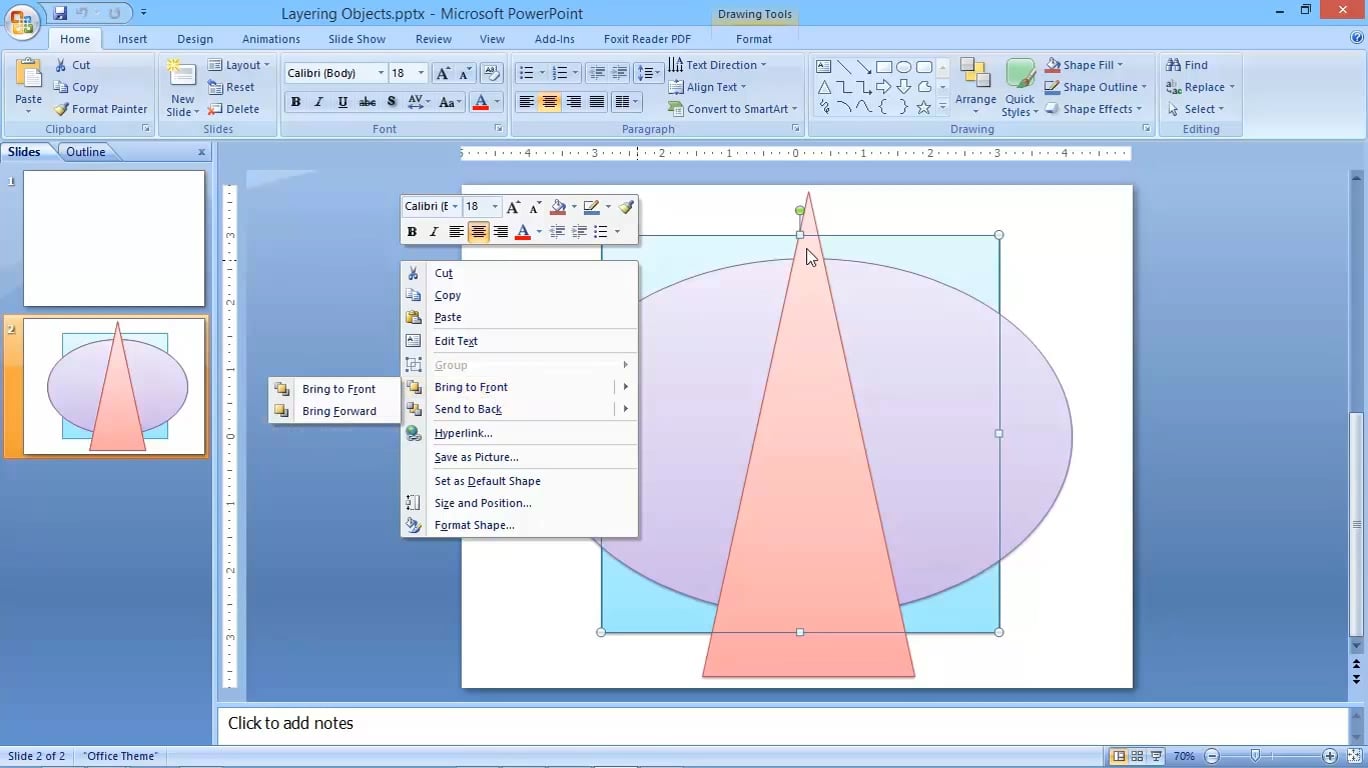The height and width of the screenshot is (768, 1368).
Task: Toggle Underline in the ribbon
Action: tap(343, 102)
